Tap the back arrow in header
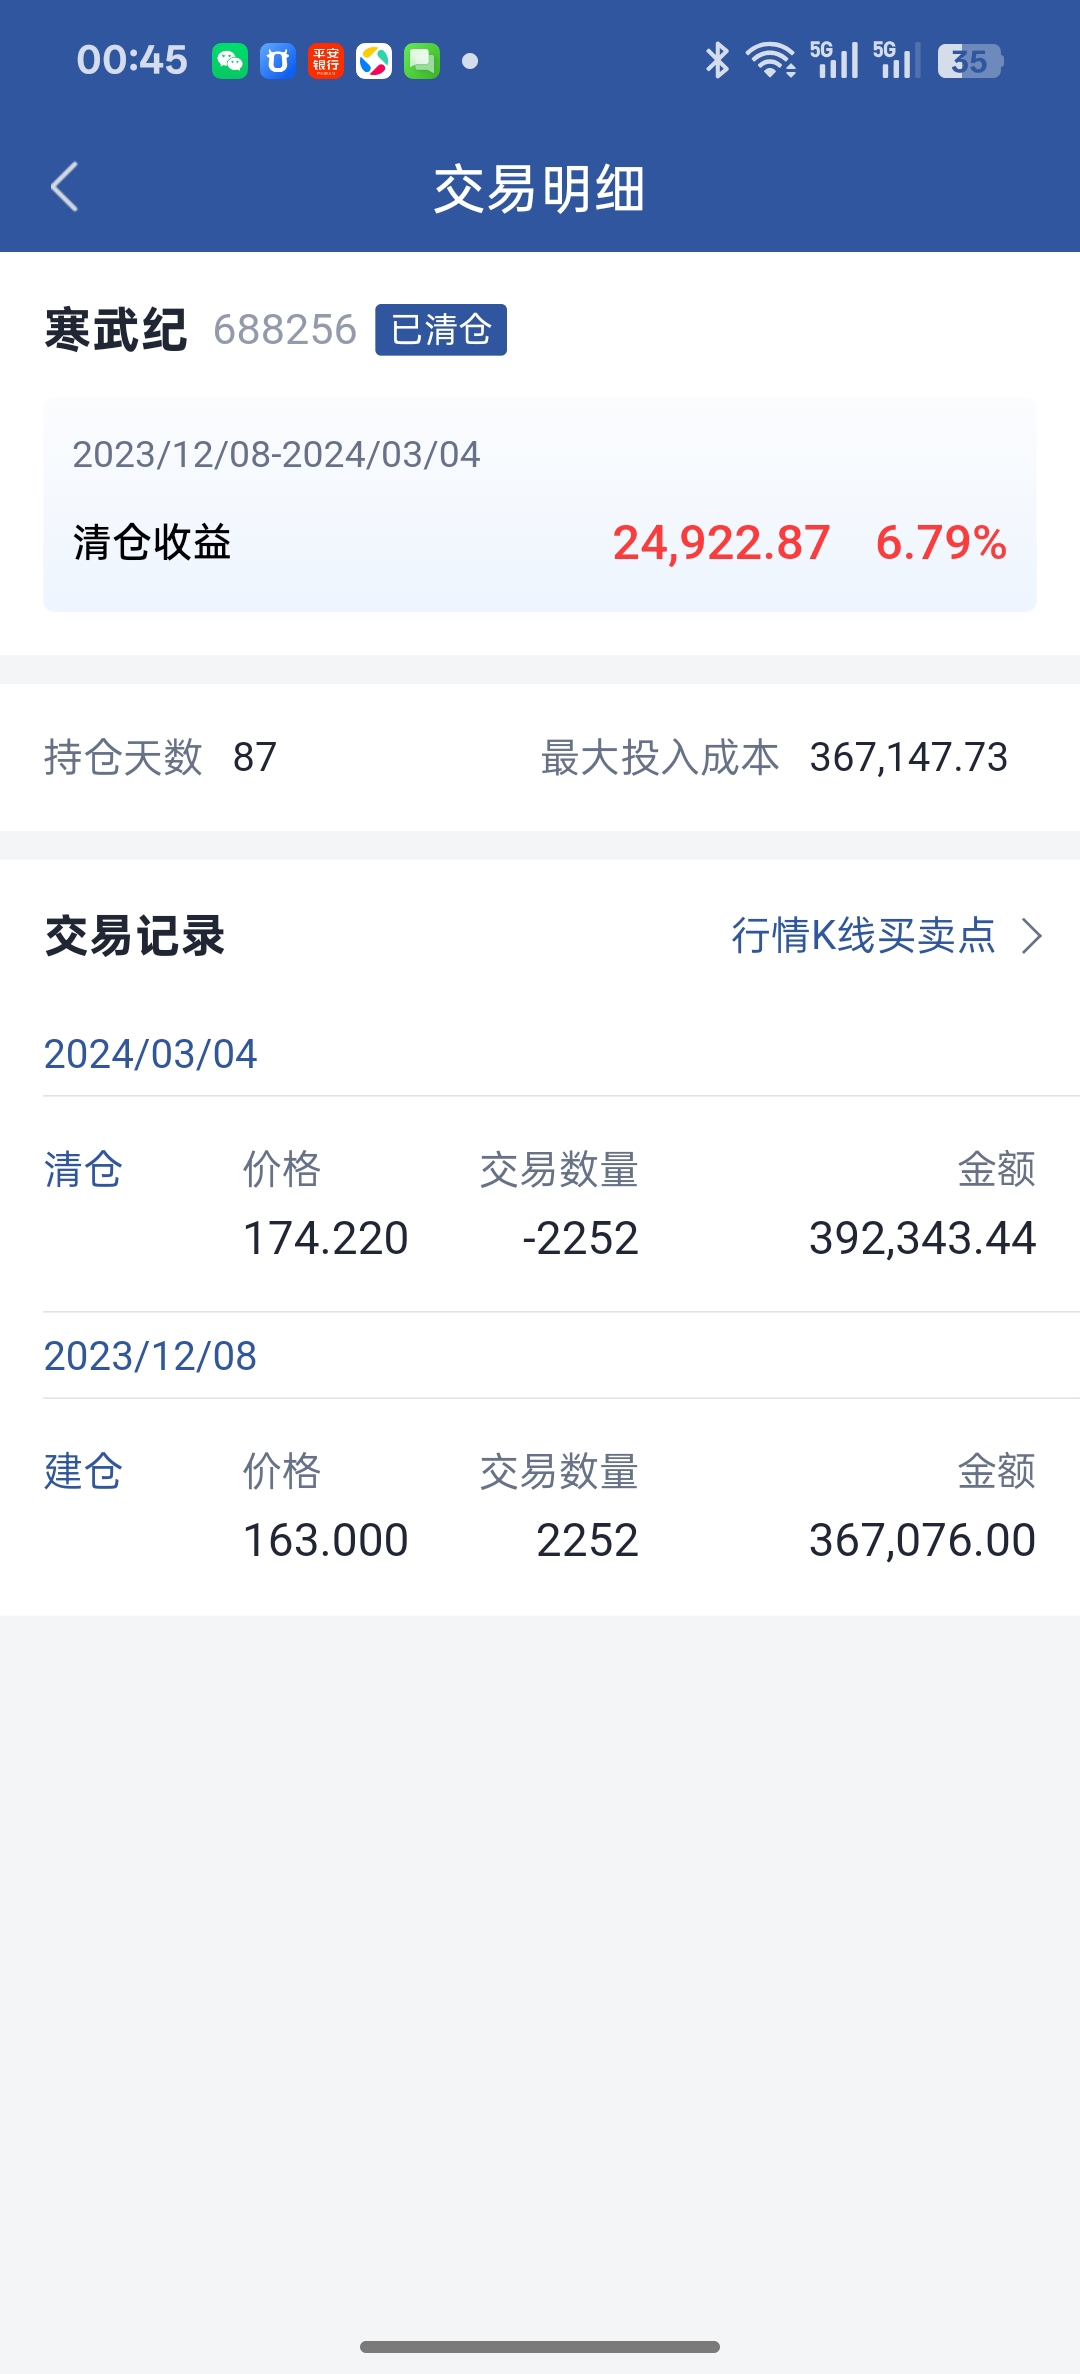The height and width of the screenshot is (2374, 1080). (x=65, y=187)
